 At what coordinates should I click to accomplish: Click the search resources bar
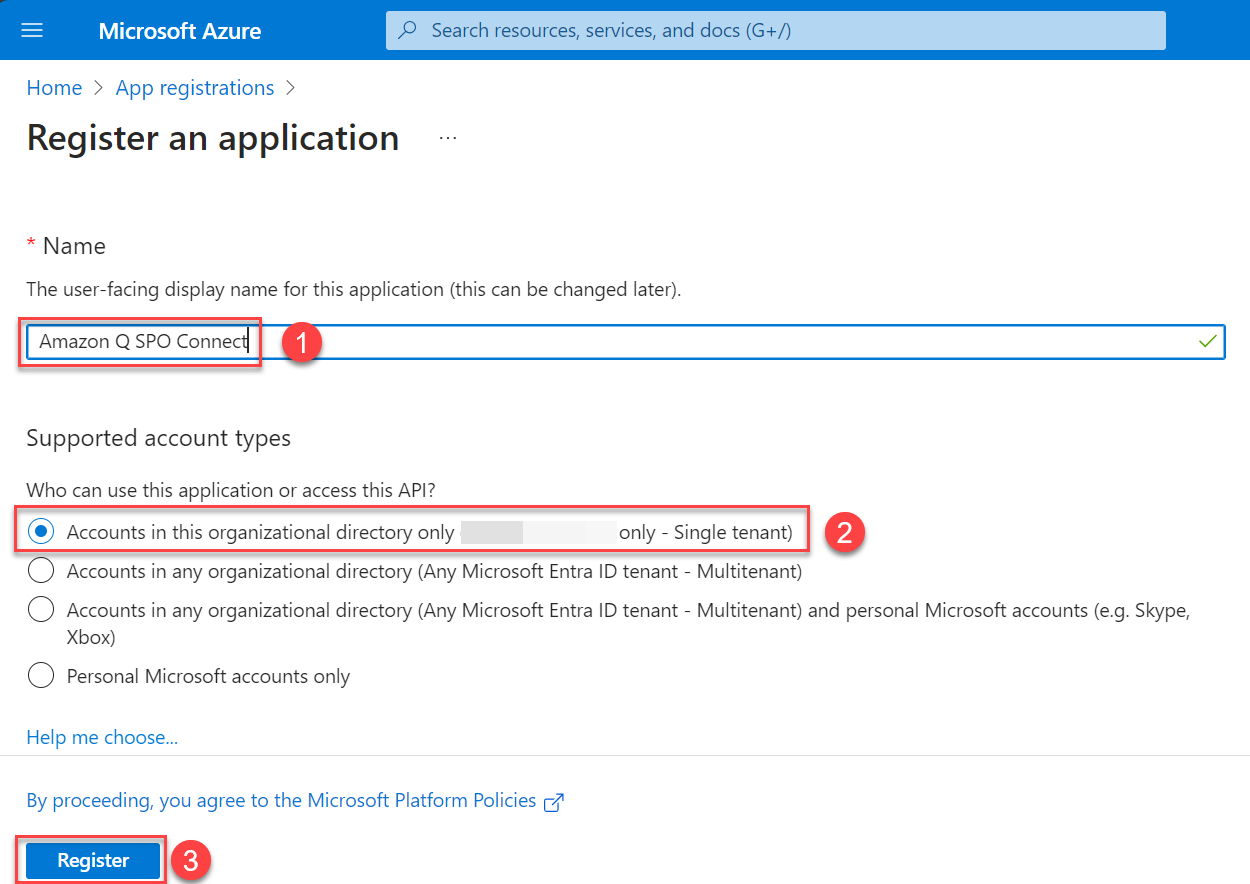coord(775,30)
